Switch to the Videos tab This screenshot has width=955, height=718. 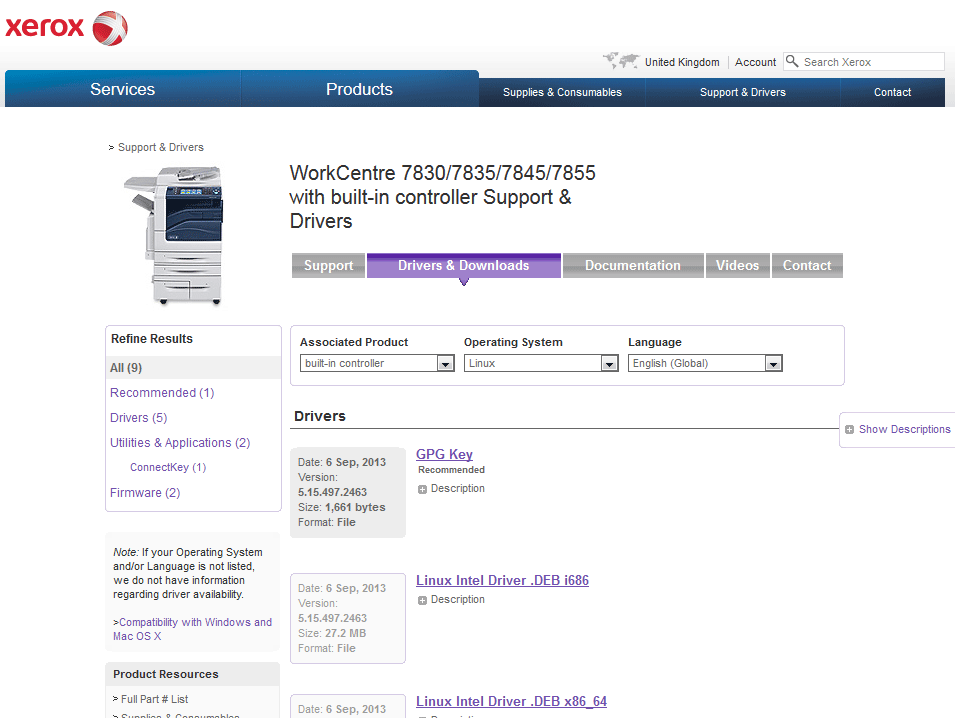(x=738, y=266)
